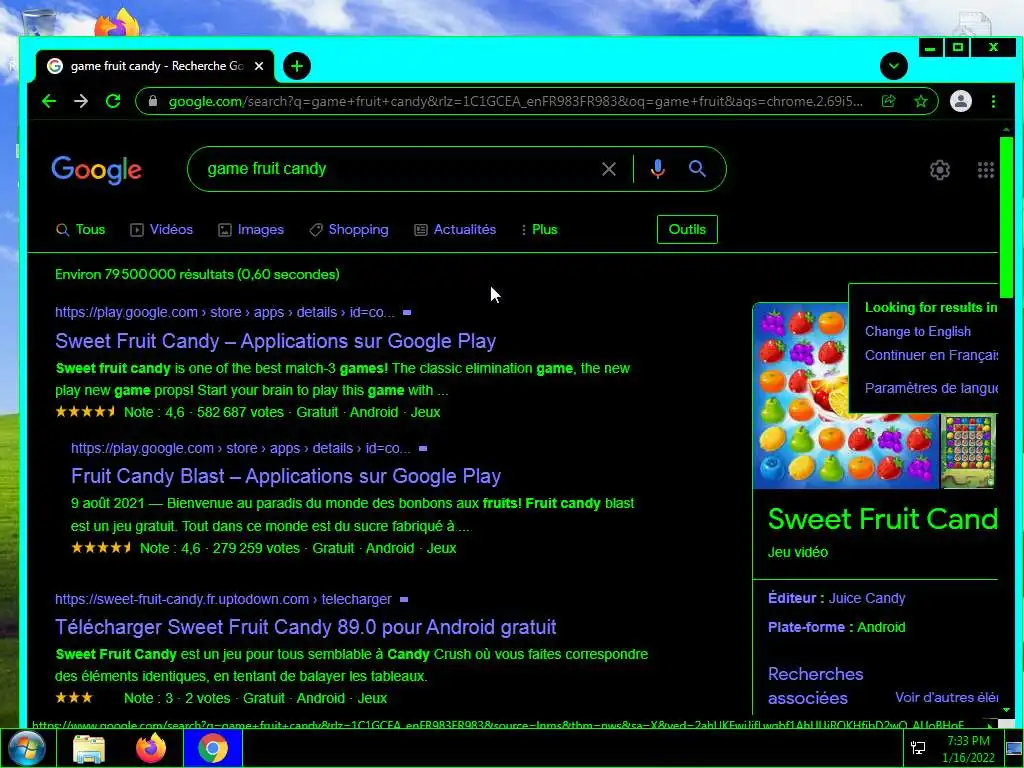Screen dimensions: 1024x768
Task: Click the padlock site info icon
Action: pos(153,101)
